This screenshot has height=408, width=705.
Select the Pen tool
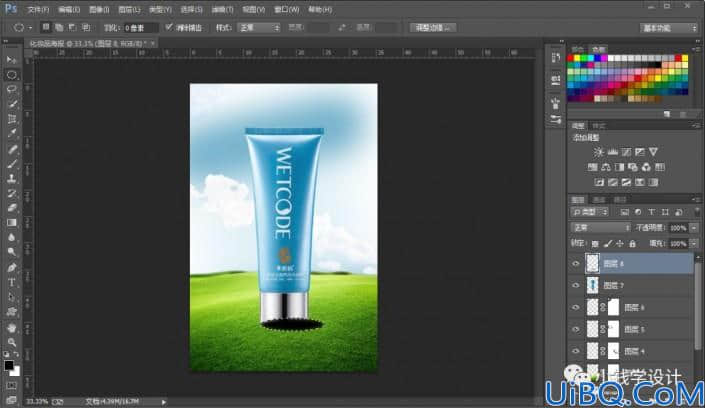click(x=12, y=268)
